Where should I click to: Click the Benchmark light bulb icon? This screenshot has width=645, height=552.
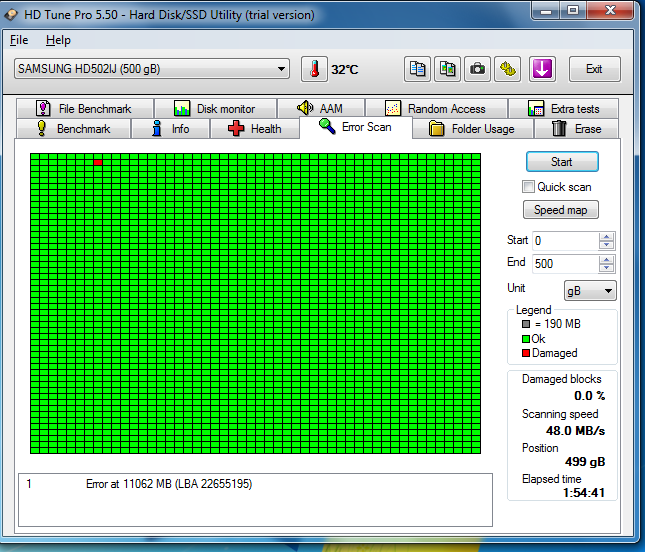42,128
